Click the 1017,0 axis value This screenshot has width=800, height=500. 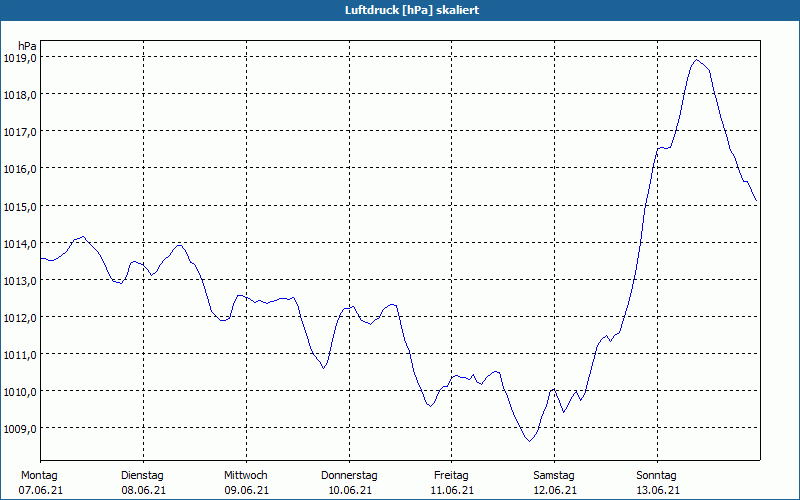21,132
